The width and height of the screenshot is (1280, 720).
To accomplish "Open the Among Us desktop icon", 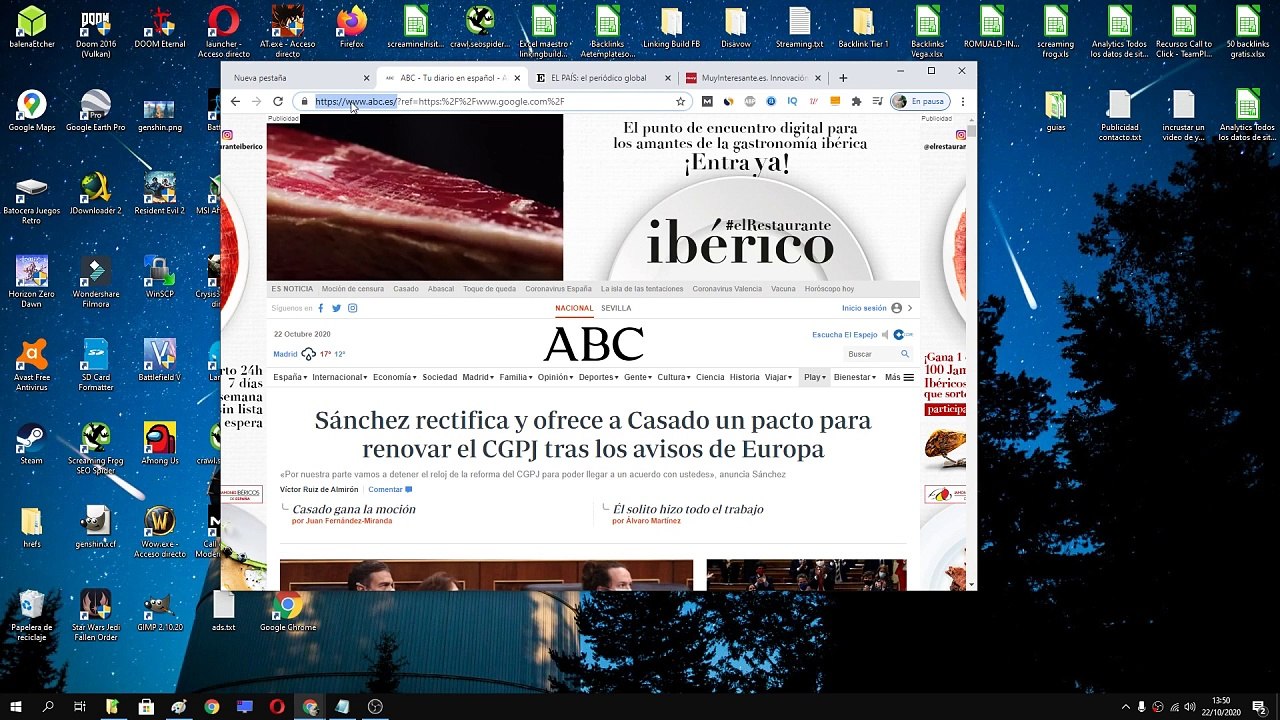I will point(159,445).
